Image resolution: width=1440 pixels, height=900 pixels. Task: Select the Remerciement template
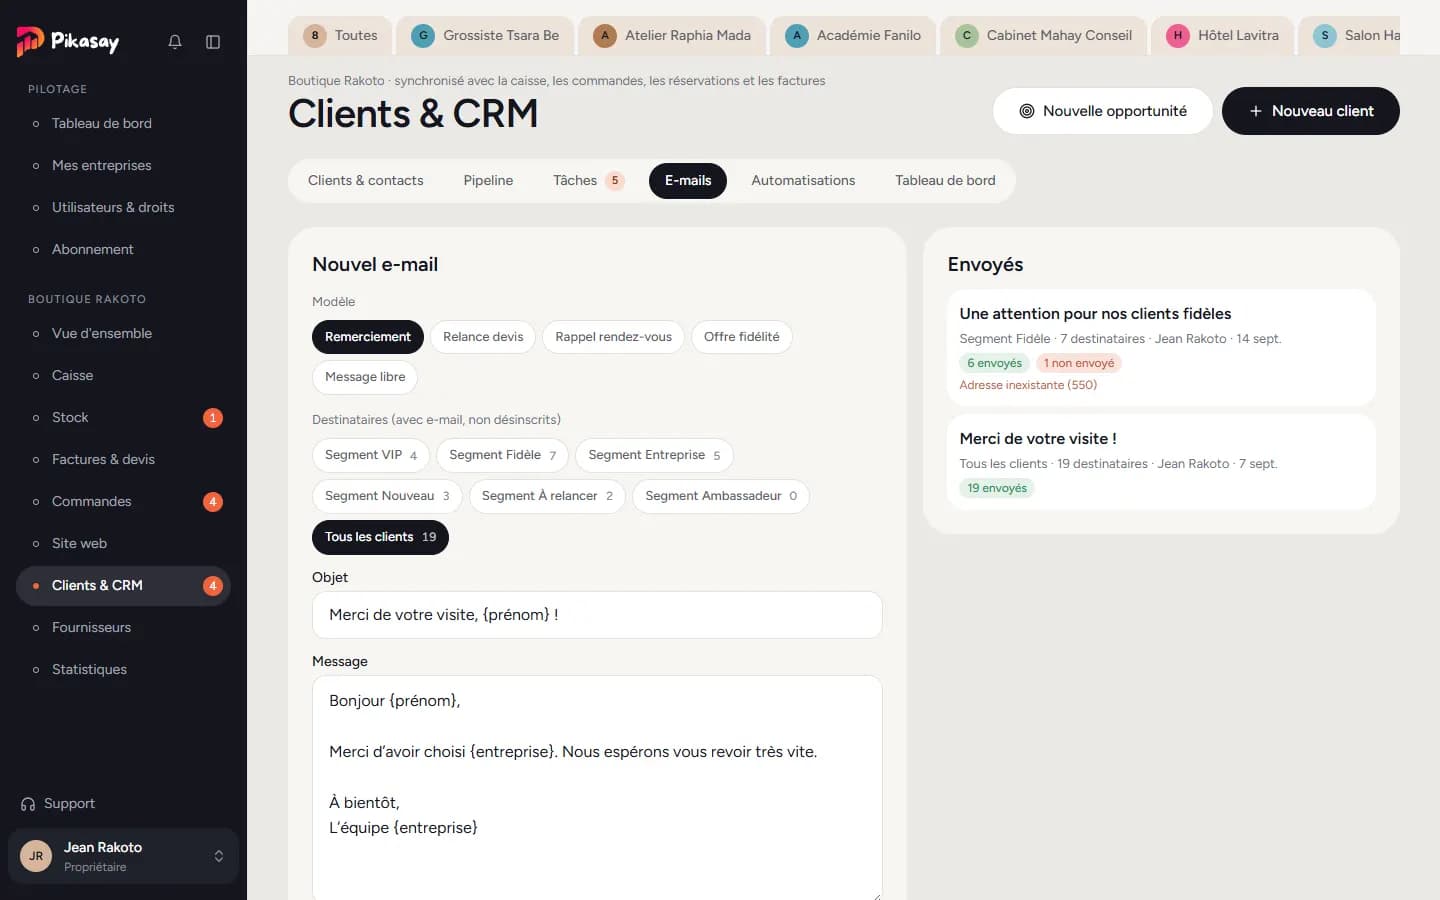tap(368, 337)
